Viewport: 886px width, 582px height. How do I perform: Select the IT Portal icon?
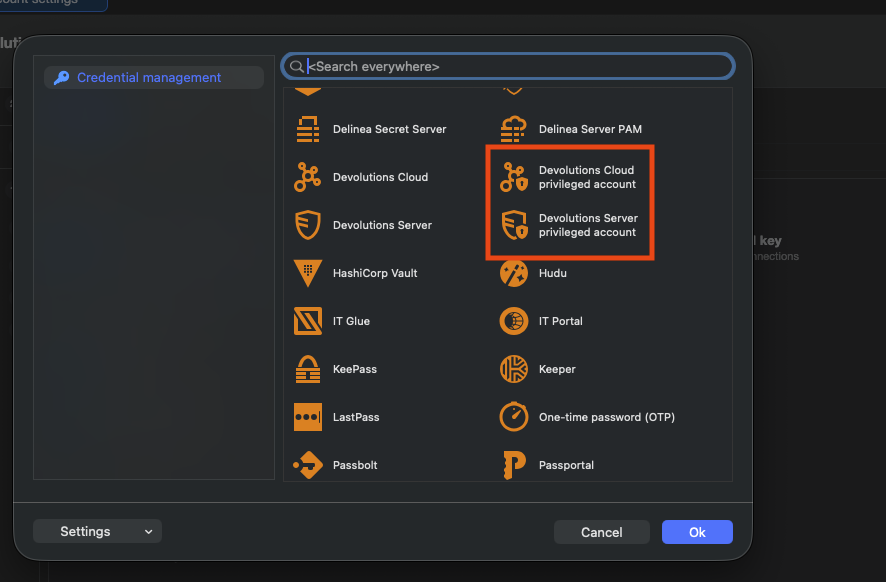point(514,321)
